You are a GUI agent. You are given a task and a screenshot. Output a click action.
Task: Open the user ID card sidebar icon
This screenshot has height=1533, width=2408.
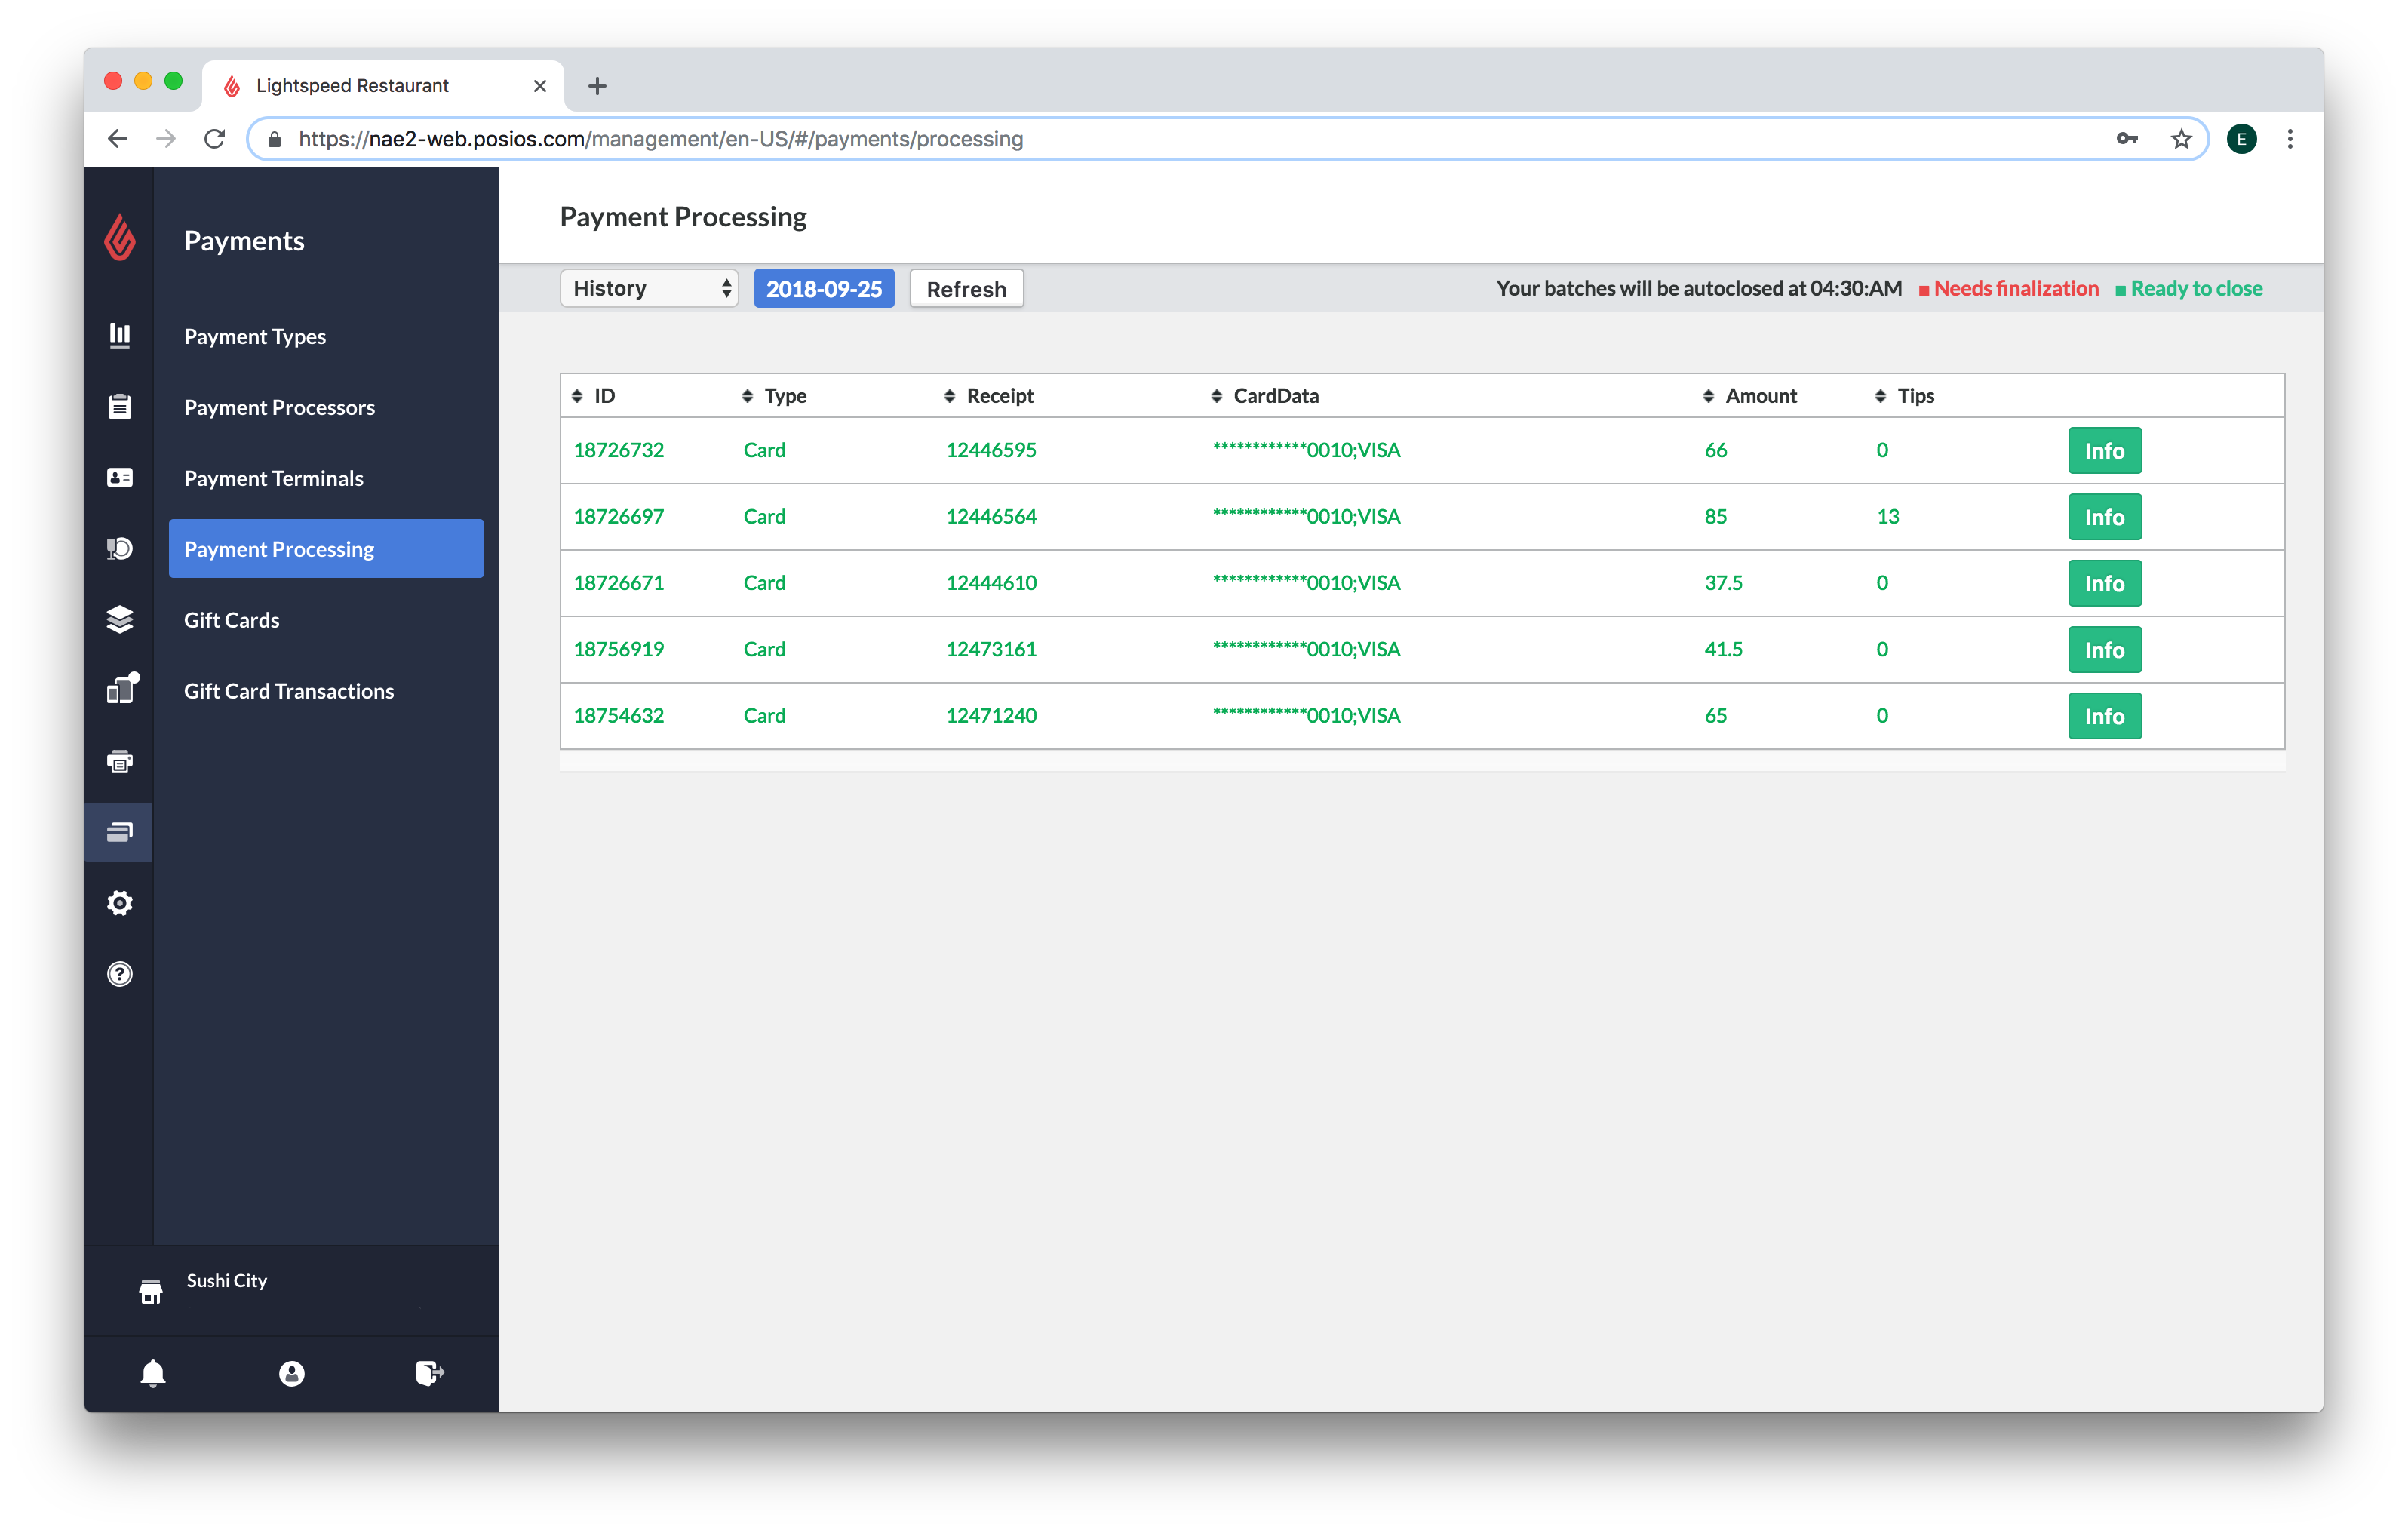(x=120, y=477)
